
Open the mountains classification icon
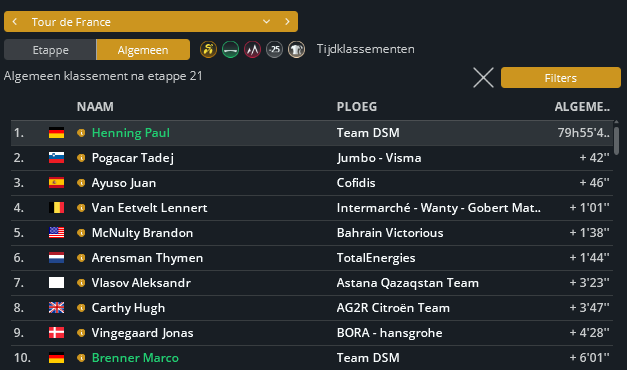pyautogui.click(x=252, y=50)
